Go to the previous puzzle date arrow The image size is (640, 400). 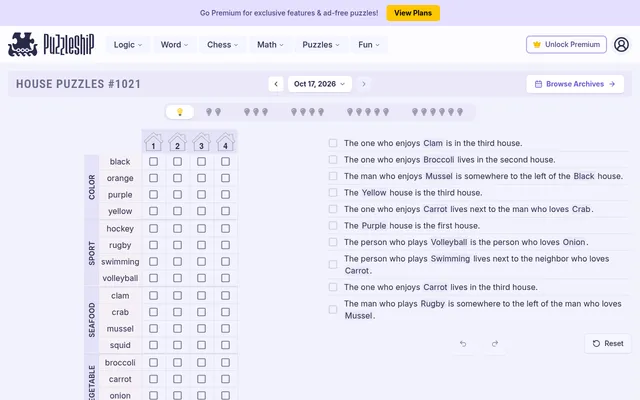276,84
